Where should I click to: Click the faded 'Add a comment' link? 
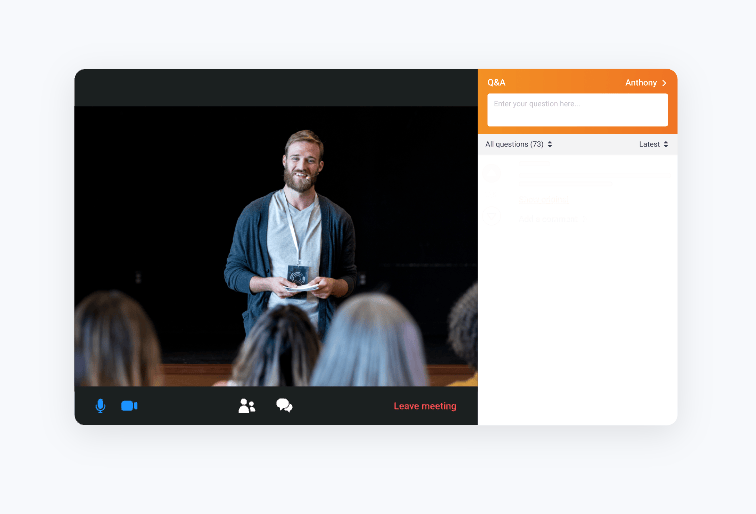pos(549,218)
